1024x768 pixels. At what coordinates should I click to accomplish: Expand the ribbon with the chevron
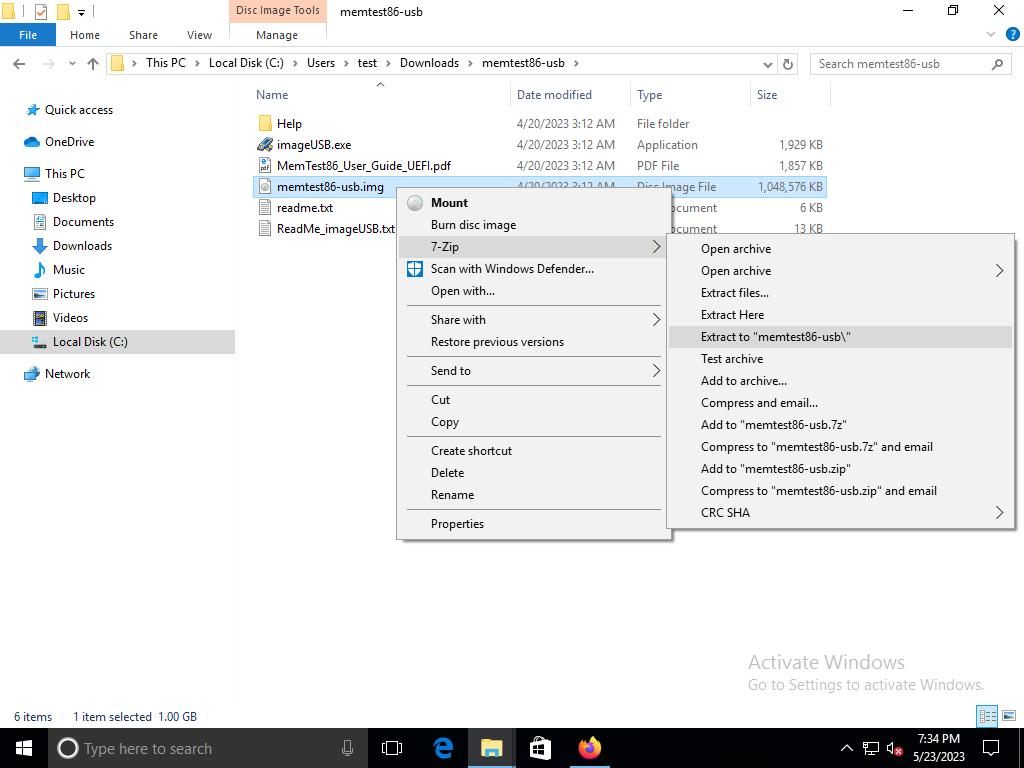point(991,35)
